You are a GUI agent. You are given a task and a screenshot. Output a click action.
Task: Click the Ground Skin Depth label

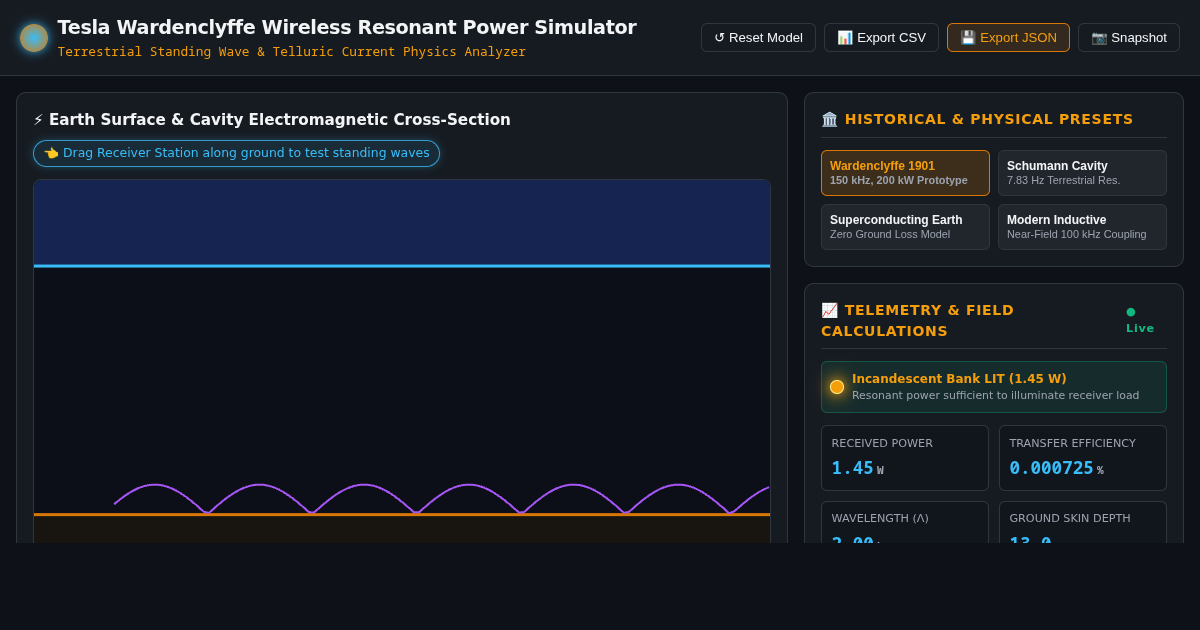[1070, 519]
